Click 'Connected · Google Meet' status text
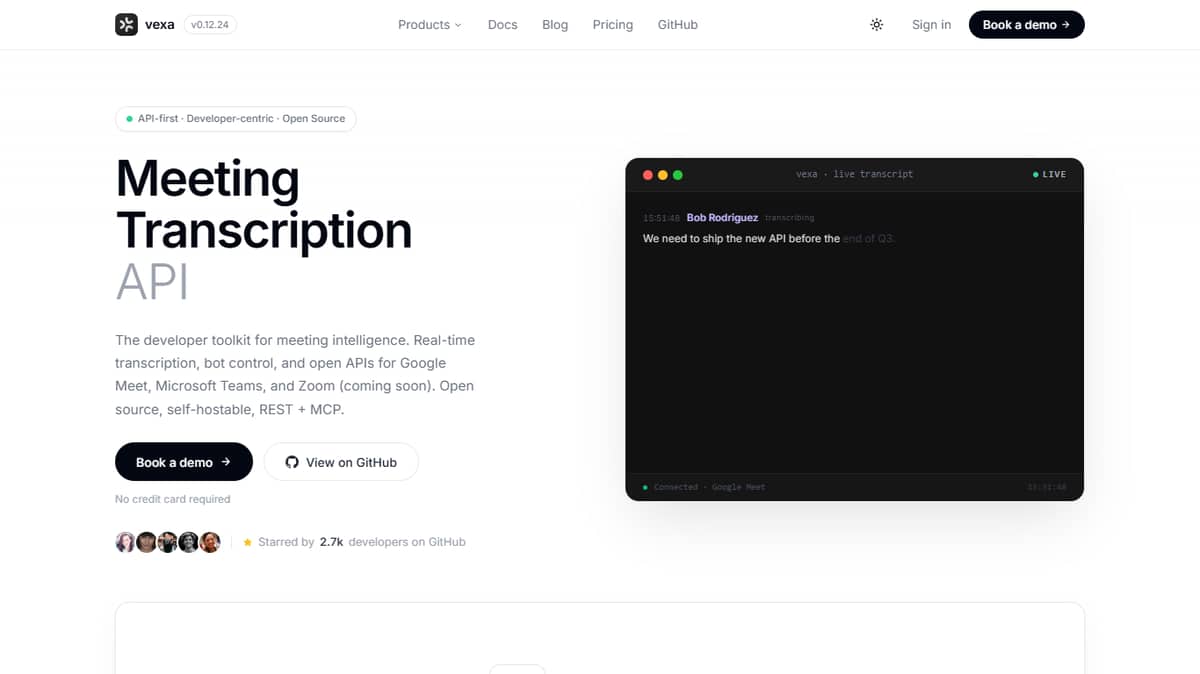Image resolution: width=1200 pixels, height=674 pixels. tap(709, 487)
